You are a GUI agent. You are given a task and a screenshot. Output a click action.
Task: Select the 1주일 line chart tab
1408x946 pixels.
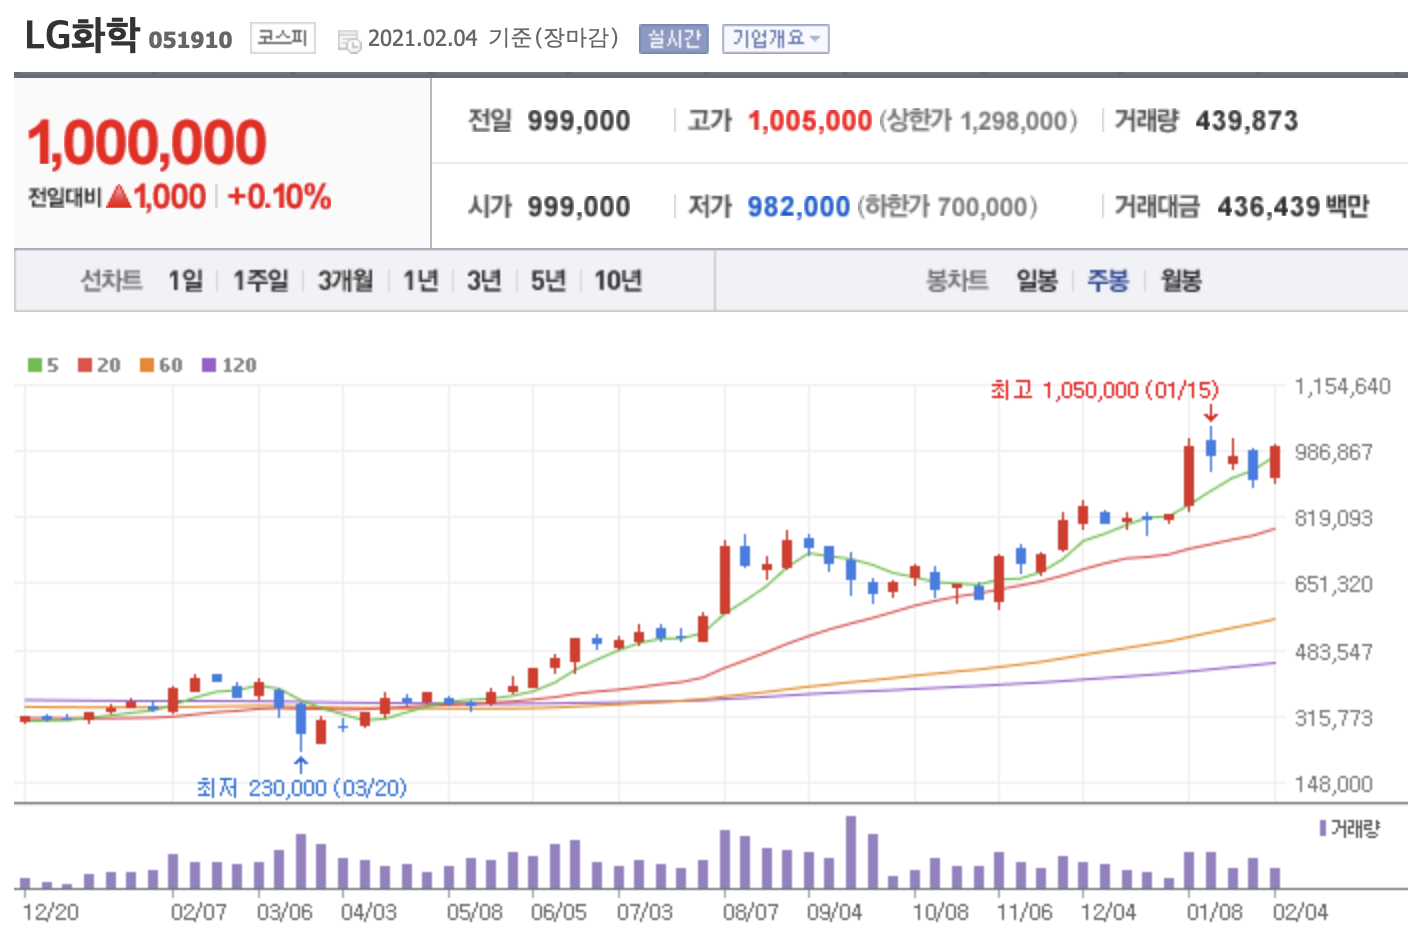(261, 281)
